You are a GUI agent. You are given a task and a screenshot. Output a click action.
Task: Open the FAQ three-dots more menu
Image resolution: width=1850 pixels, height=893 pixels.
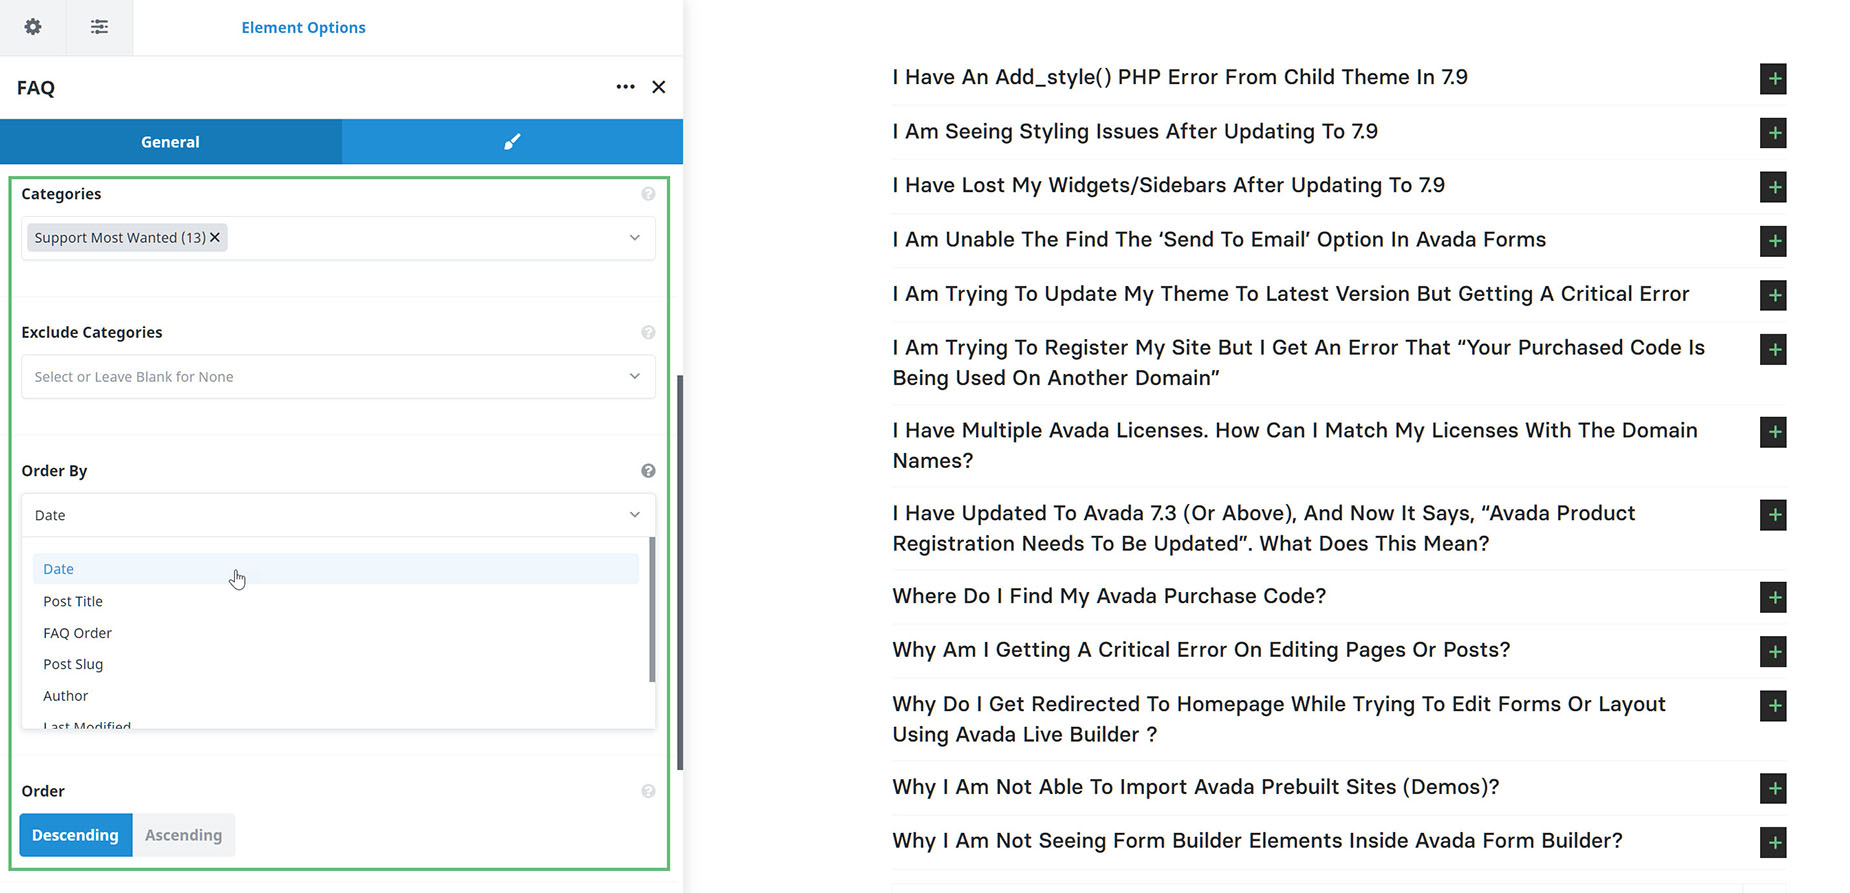pyautogui.click(x=625, y=87)
